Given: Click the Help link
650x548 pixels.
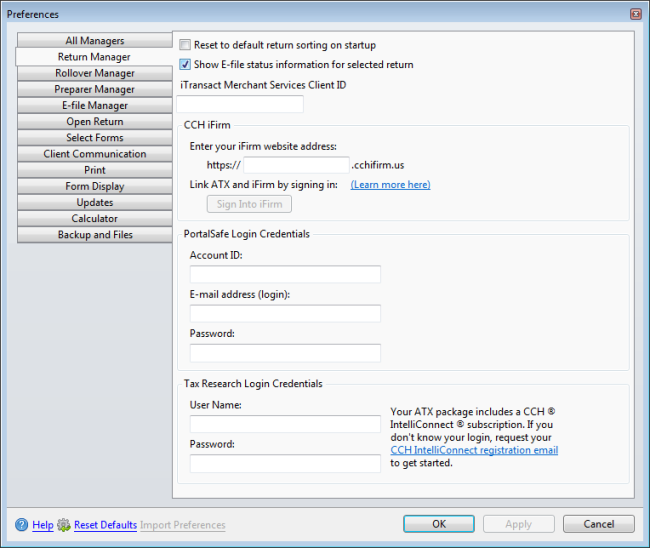Looking at the screenshot, I should coord(43,525).
